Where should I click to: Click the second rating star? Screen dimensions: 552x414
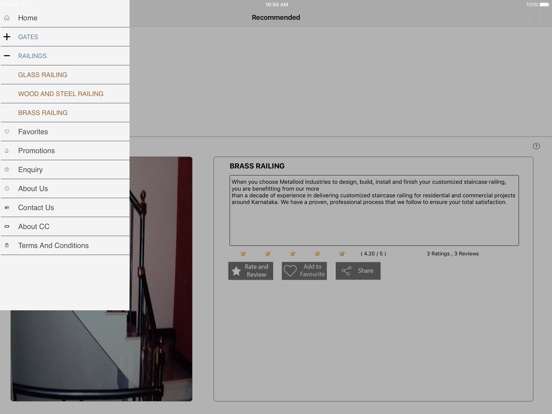[x=268, y=253]
